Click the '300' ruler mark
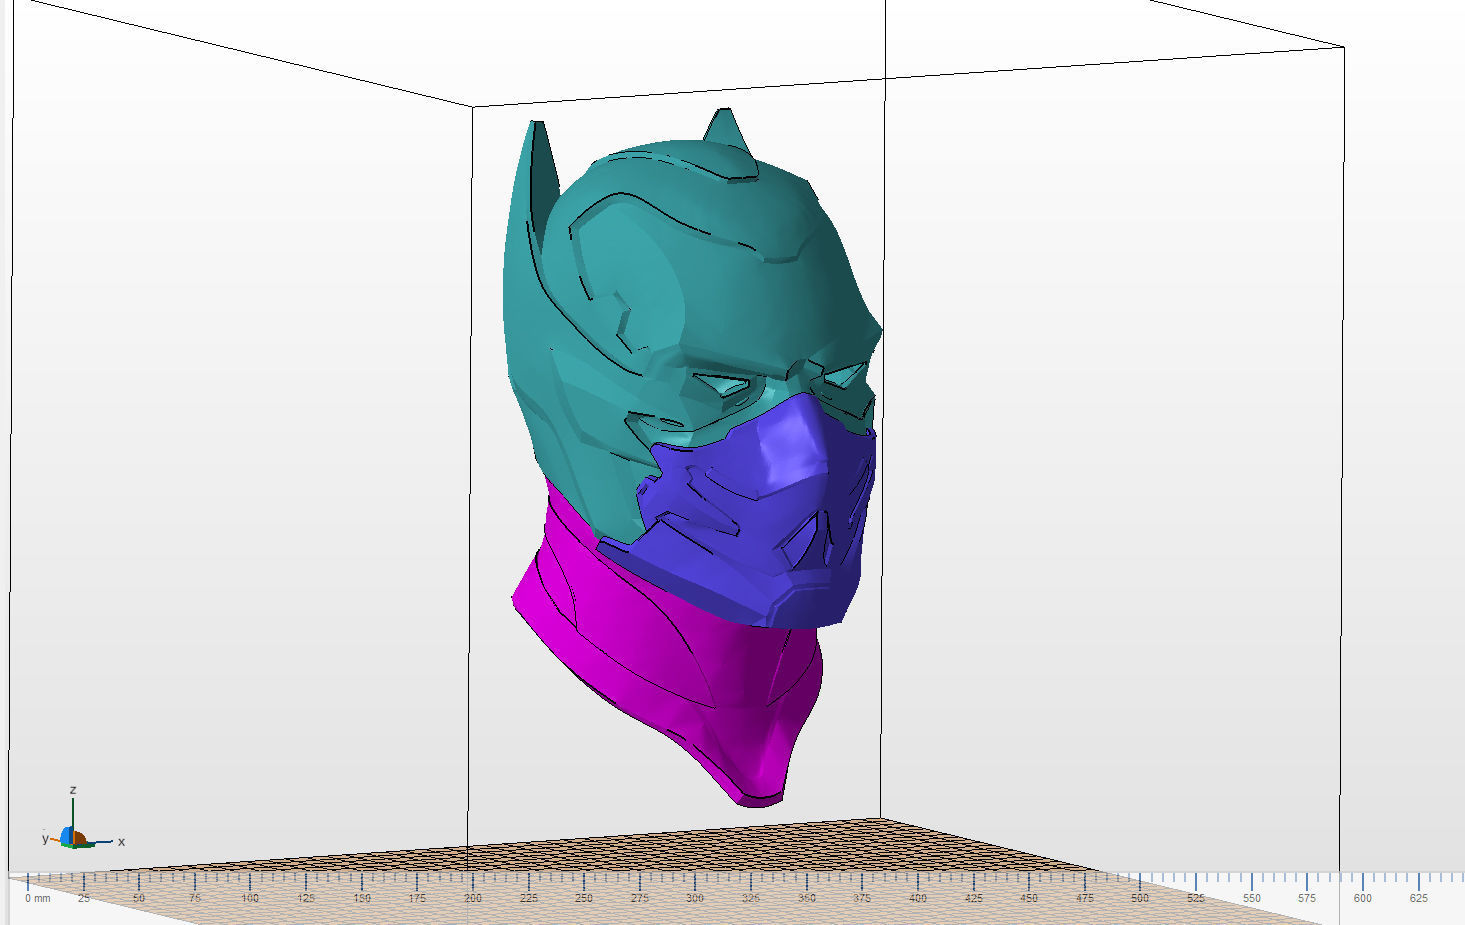1465x925 pixels. tap(695, 898)
